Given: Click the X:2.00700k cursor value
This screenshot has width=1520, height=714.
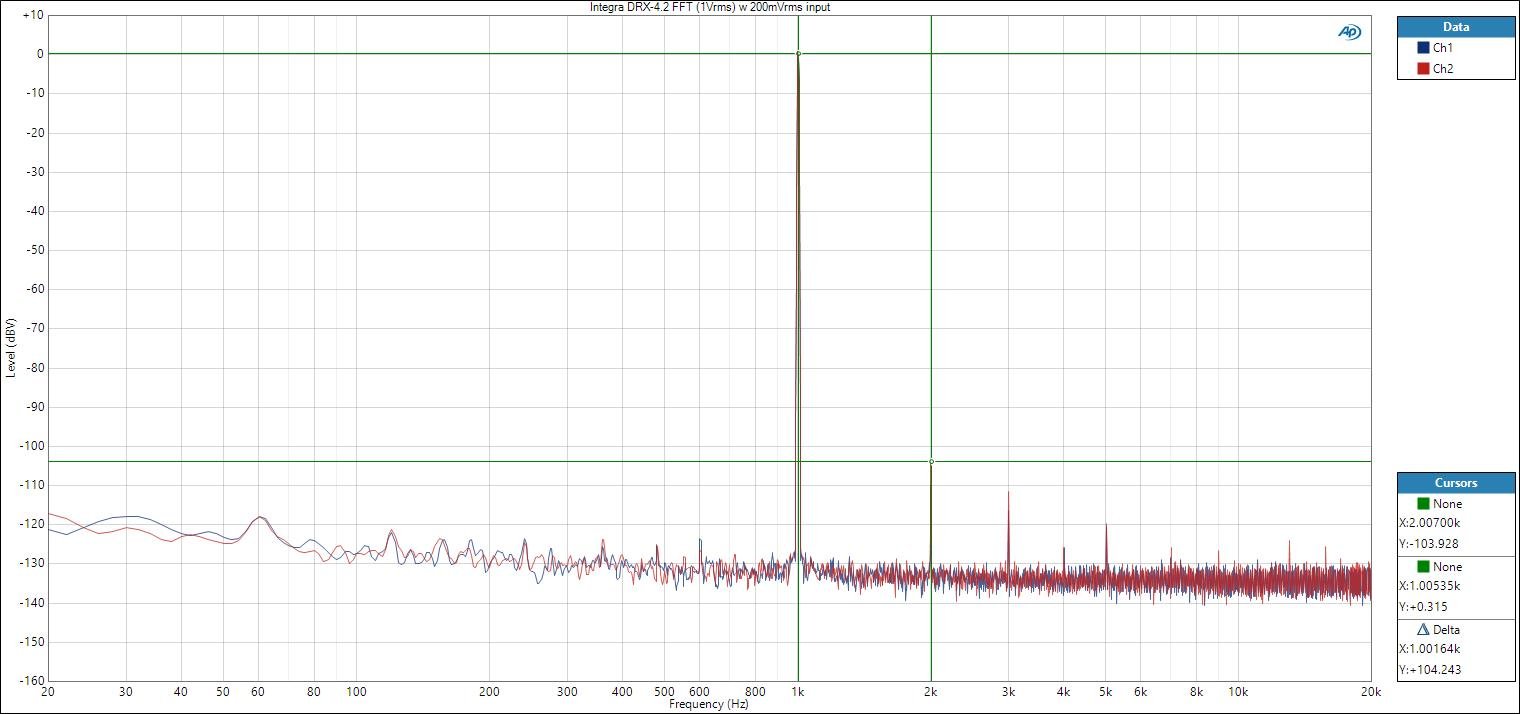Looking at the screenshot, I should tap(1430, 523).
